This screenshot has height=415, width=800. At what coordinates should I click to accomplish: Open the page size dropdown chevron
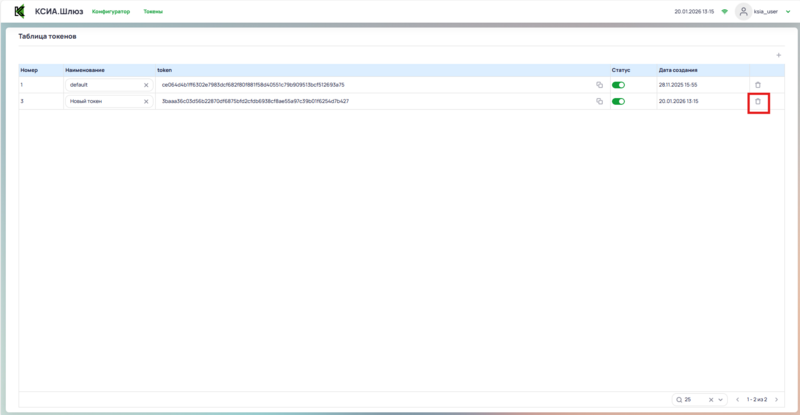point(720,399)
